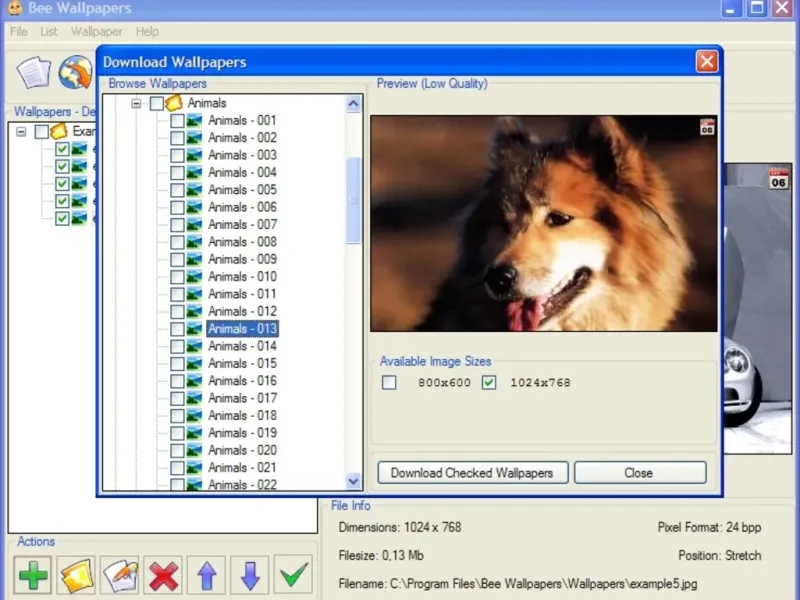
Task: Select Animals - 019 in the tree
Action: pyautogui.click(x=242, y=433)
